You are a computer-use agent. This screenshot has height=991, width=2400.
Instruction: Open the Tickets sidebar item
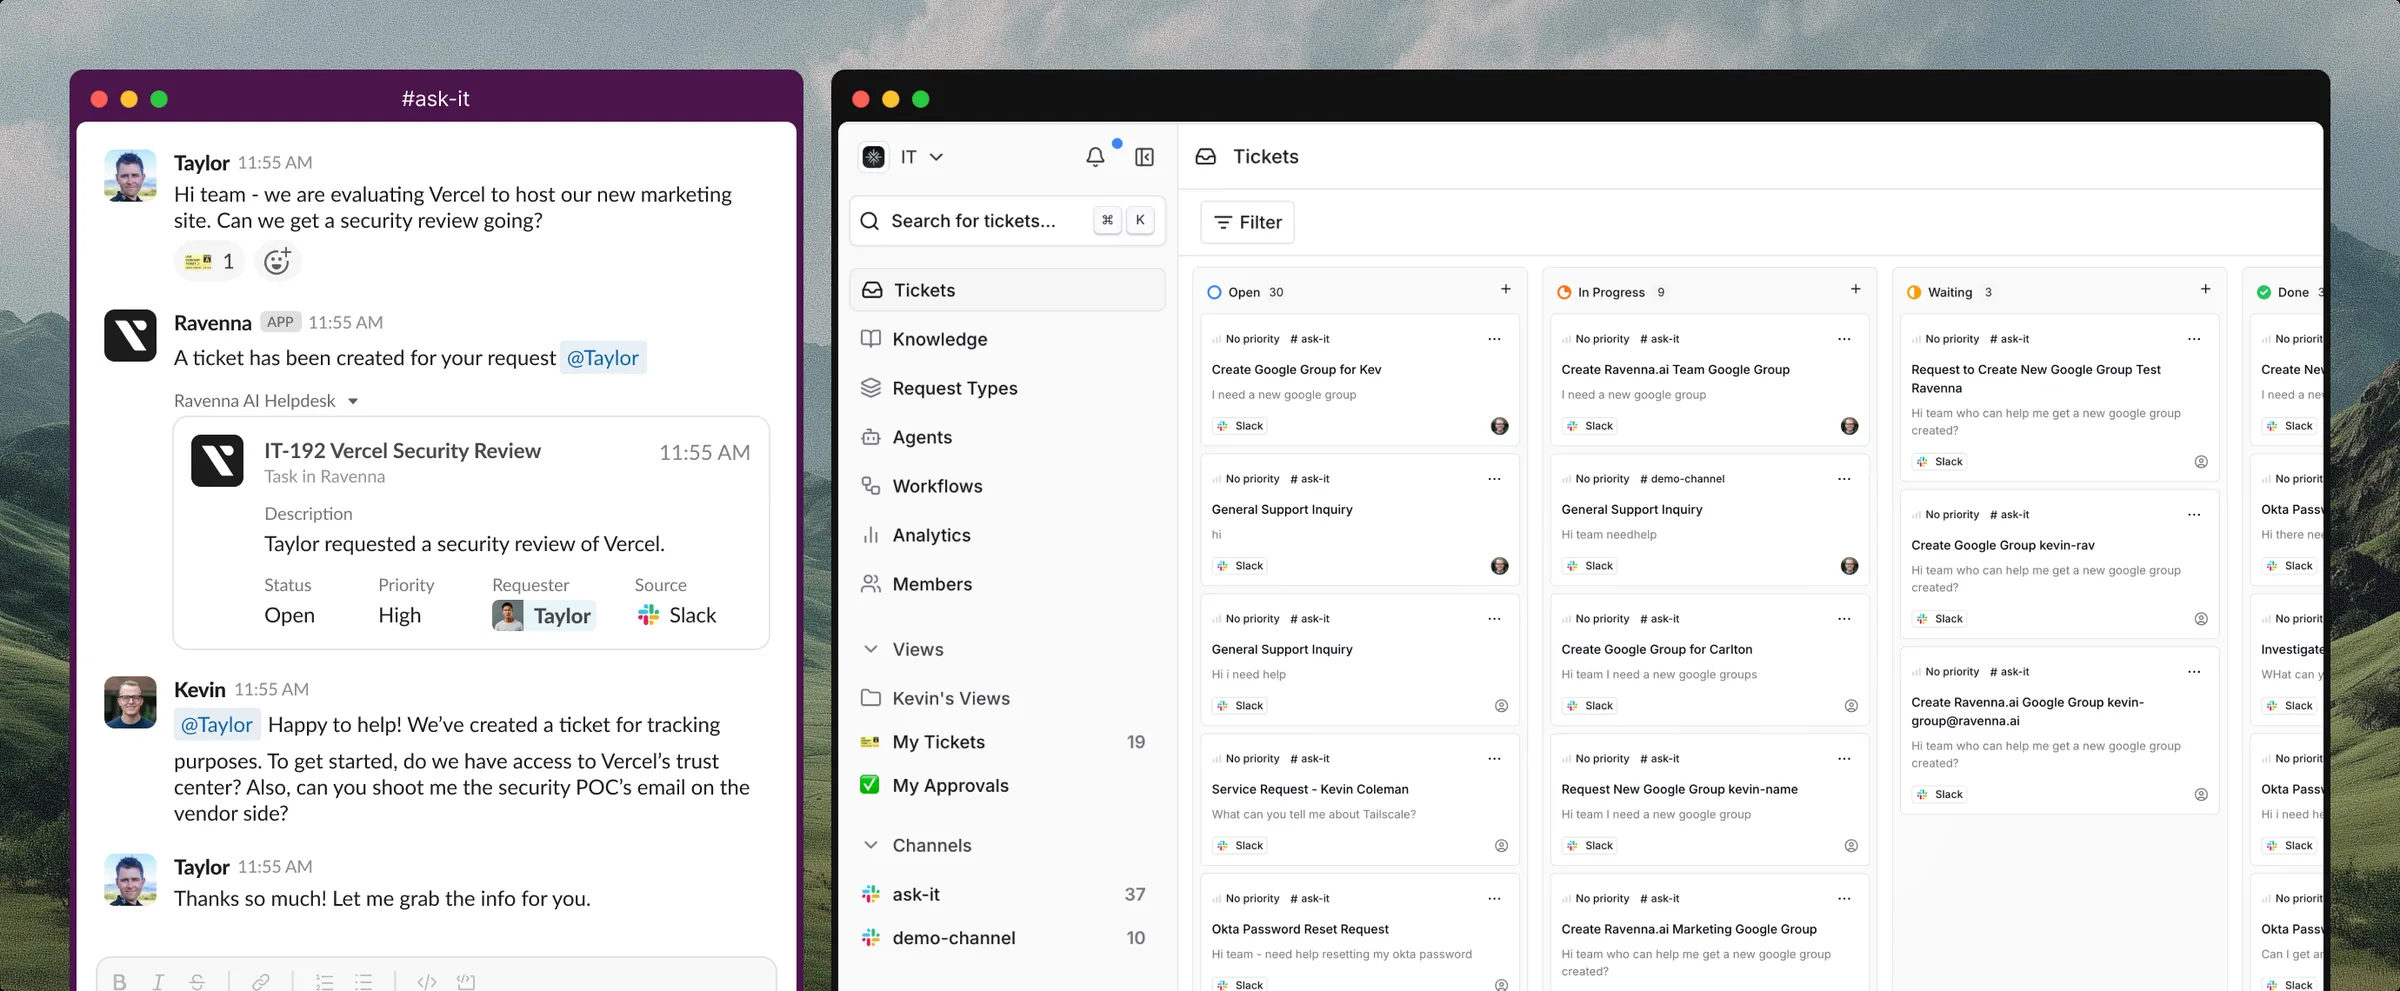coord(1008,290)
